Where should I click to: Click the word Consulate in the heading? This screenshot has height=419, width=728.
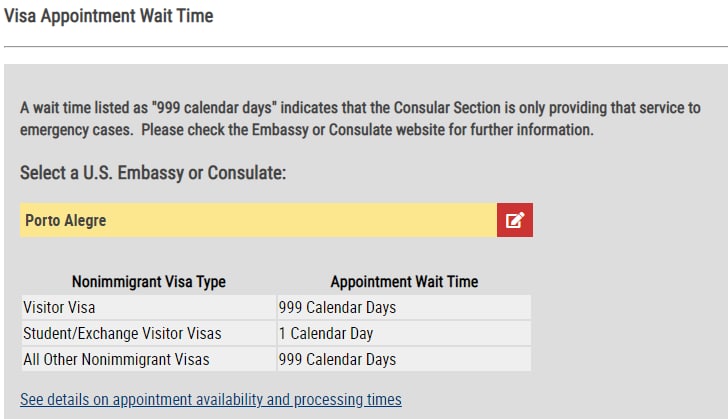[x=245, y=173]
